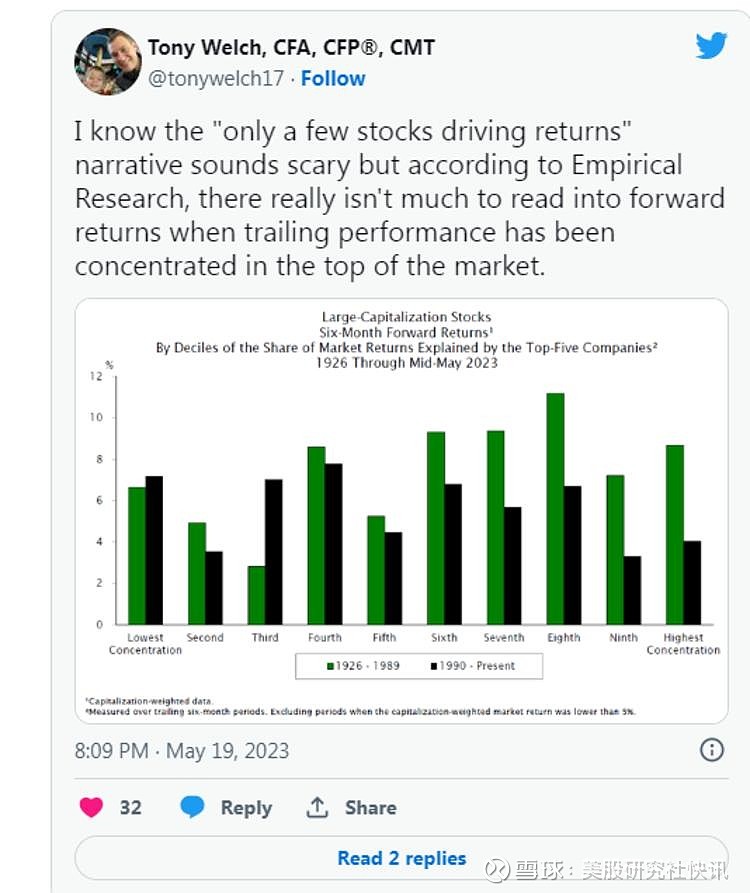Click the green 1926-1989 legend swatch

[330, 666]
